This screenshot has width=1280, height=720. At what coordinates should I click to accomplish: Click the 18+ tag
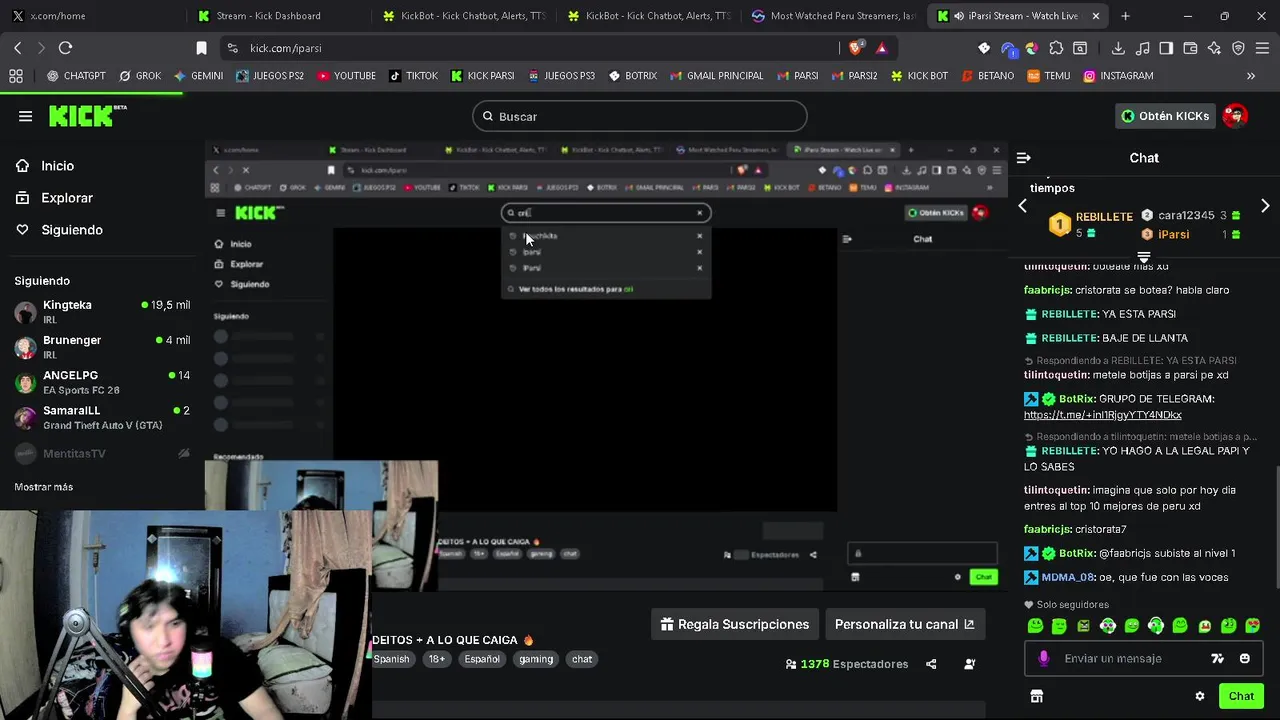pos(436,659)
